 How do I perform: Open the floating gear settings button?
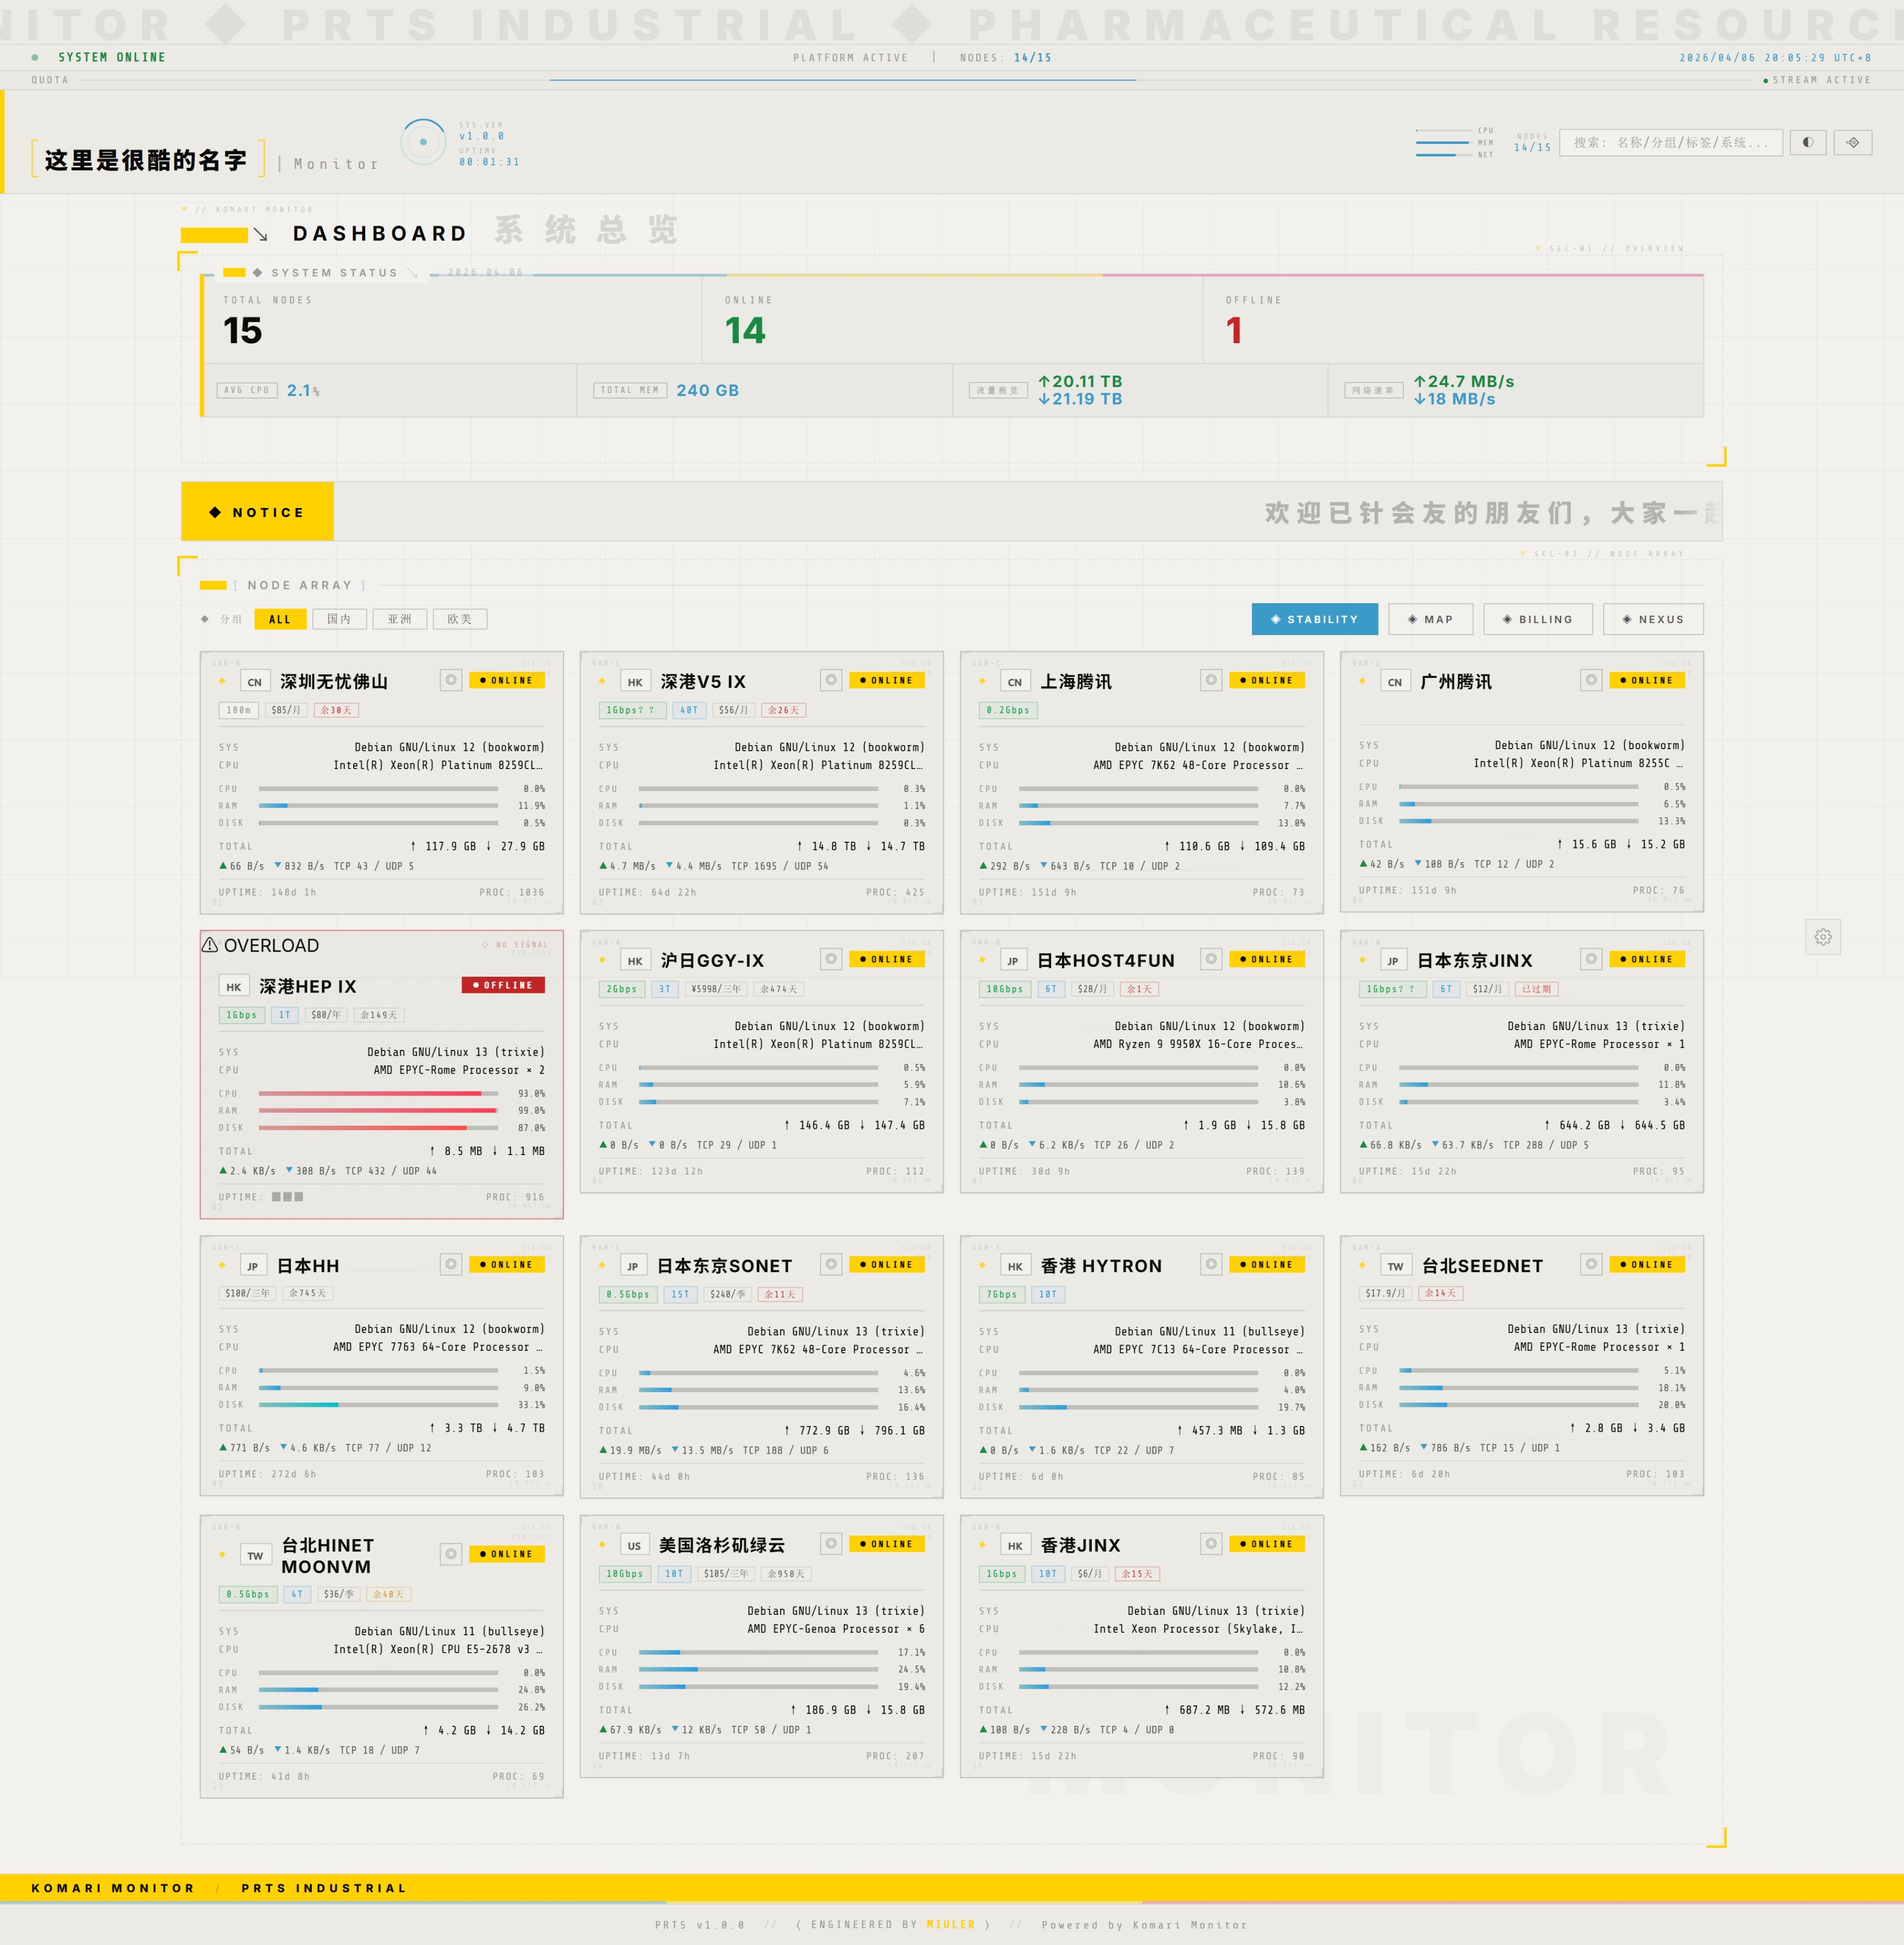[1823, 937]
